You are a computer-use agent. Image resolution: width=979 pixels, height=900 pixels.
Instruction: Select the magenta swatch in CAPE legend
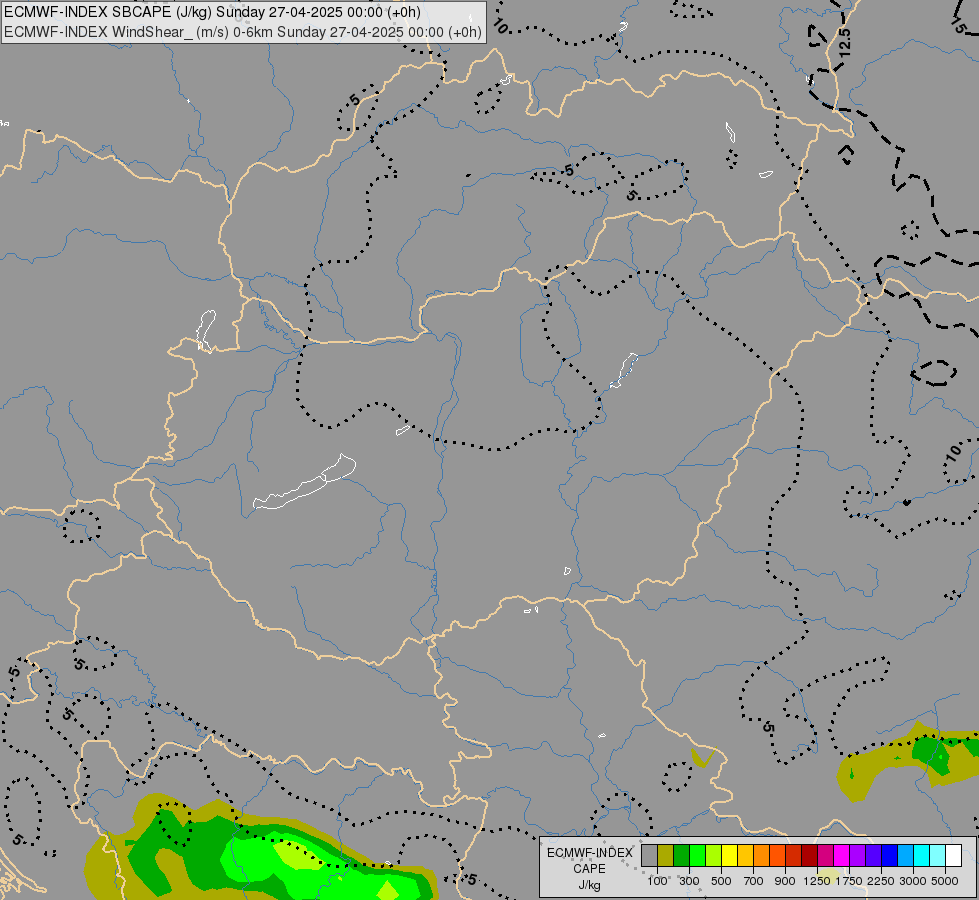coord(841,856)
